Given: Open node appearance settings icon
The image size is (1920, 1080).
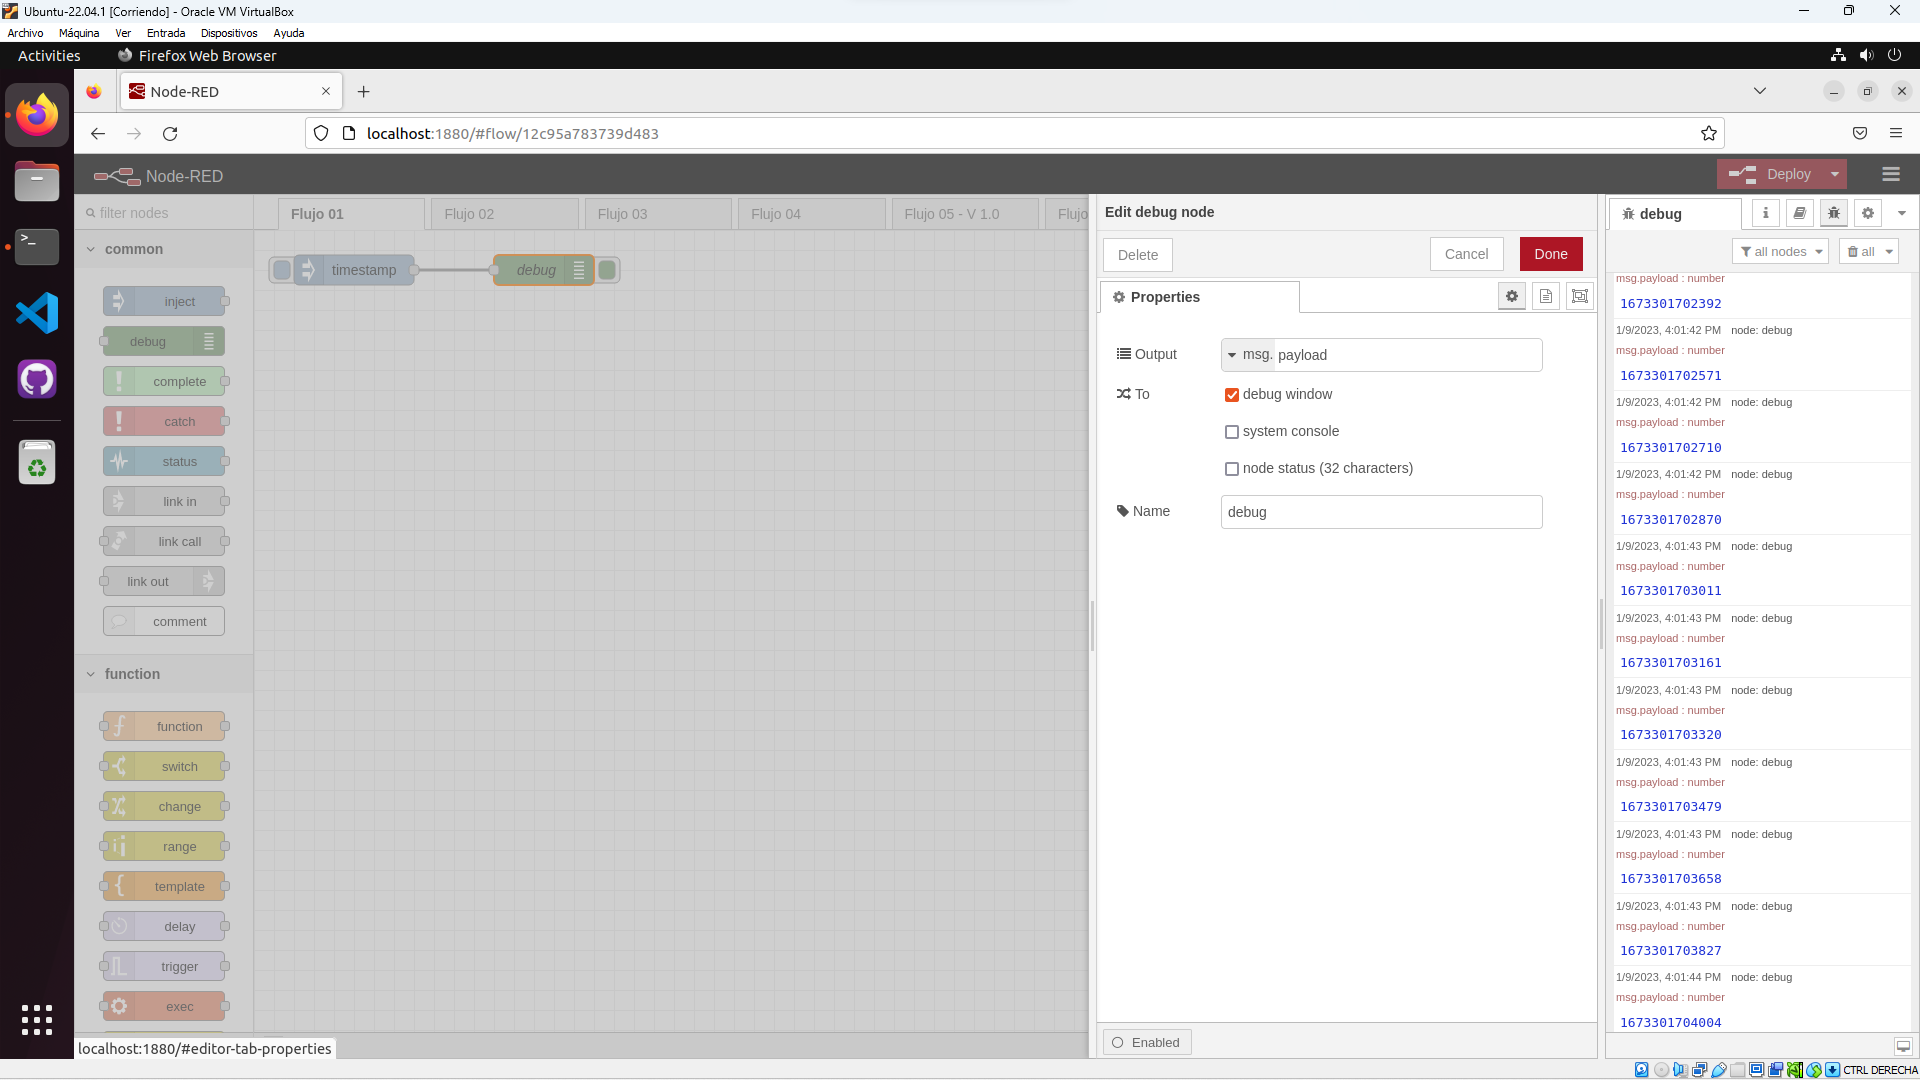Looking at the screenshot, I should point(1580,296).
